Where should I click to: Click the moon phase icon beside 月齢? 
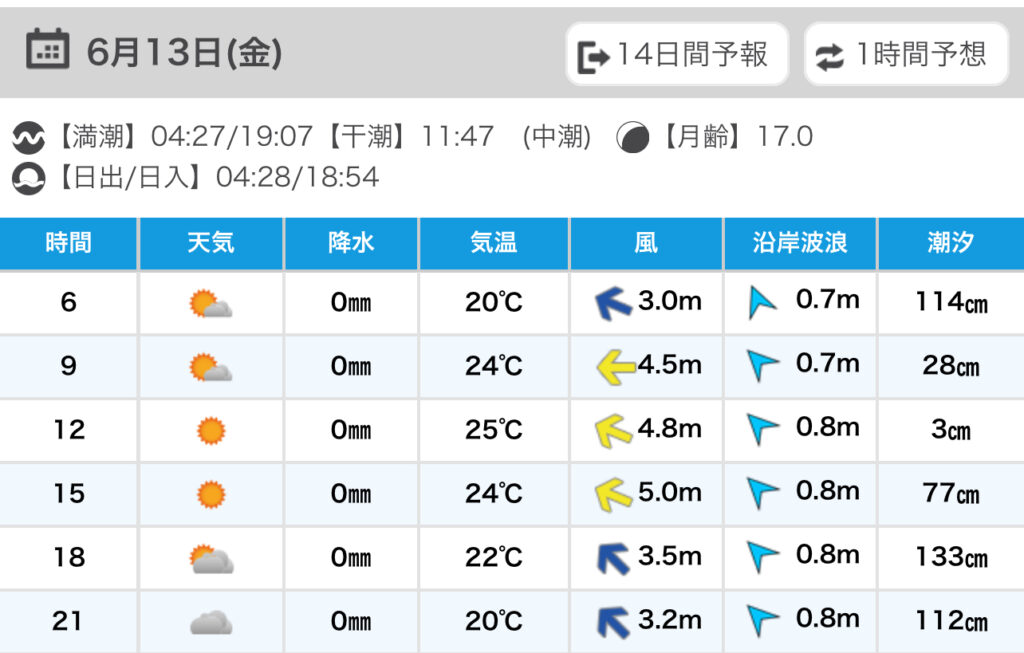pyautogui.click(x=632, y=137)
